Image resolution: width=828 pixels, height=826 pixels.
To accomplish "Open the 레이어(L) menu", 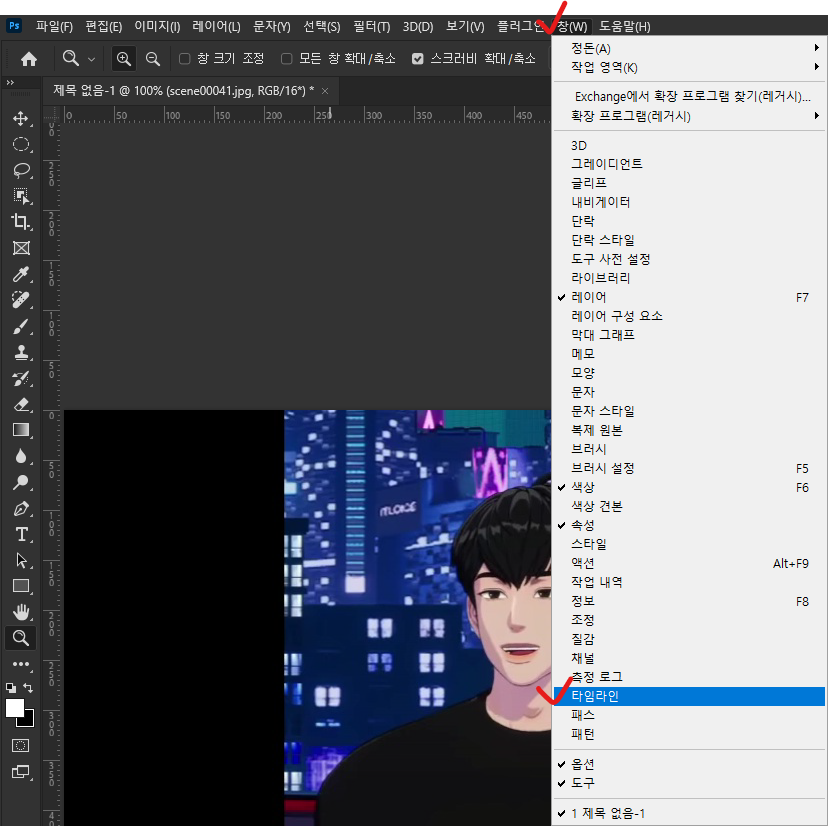I will 216,26.
